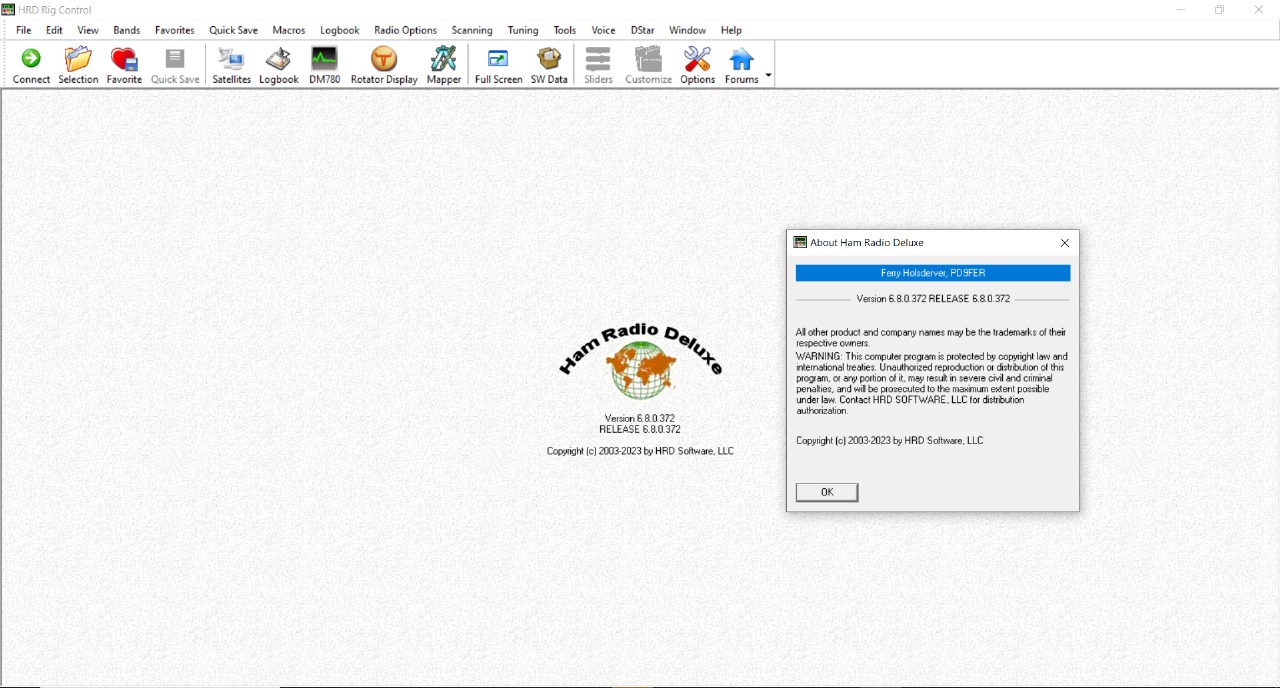Close the About Ham Radio Deluxe dialog
Image resolution: width=1280 pixels, height=688 pixels.
click(1064, 243)
